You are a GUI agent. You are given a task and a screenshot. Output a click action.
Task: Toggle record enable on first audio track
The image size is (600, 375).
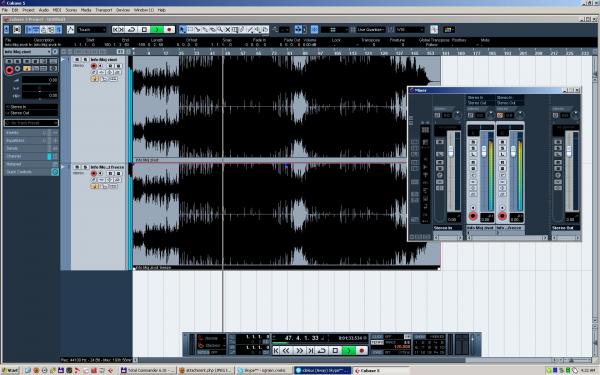click(93, 66)
